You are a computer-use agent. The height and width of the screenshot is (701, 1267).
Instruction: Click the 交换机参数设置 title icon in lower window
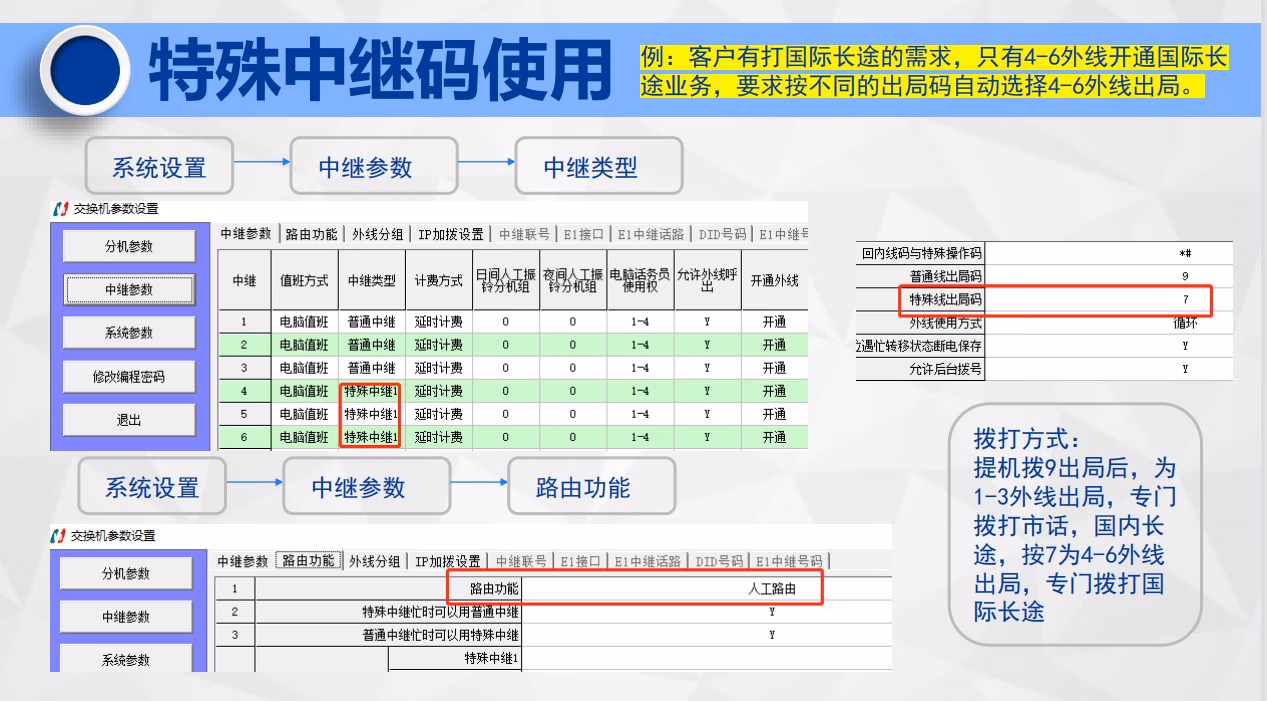[60, 536]
